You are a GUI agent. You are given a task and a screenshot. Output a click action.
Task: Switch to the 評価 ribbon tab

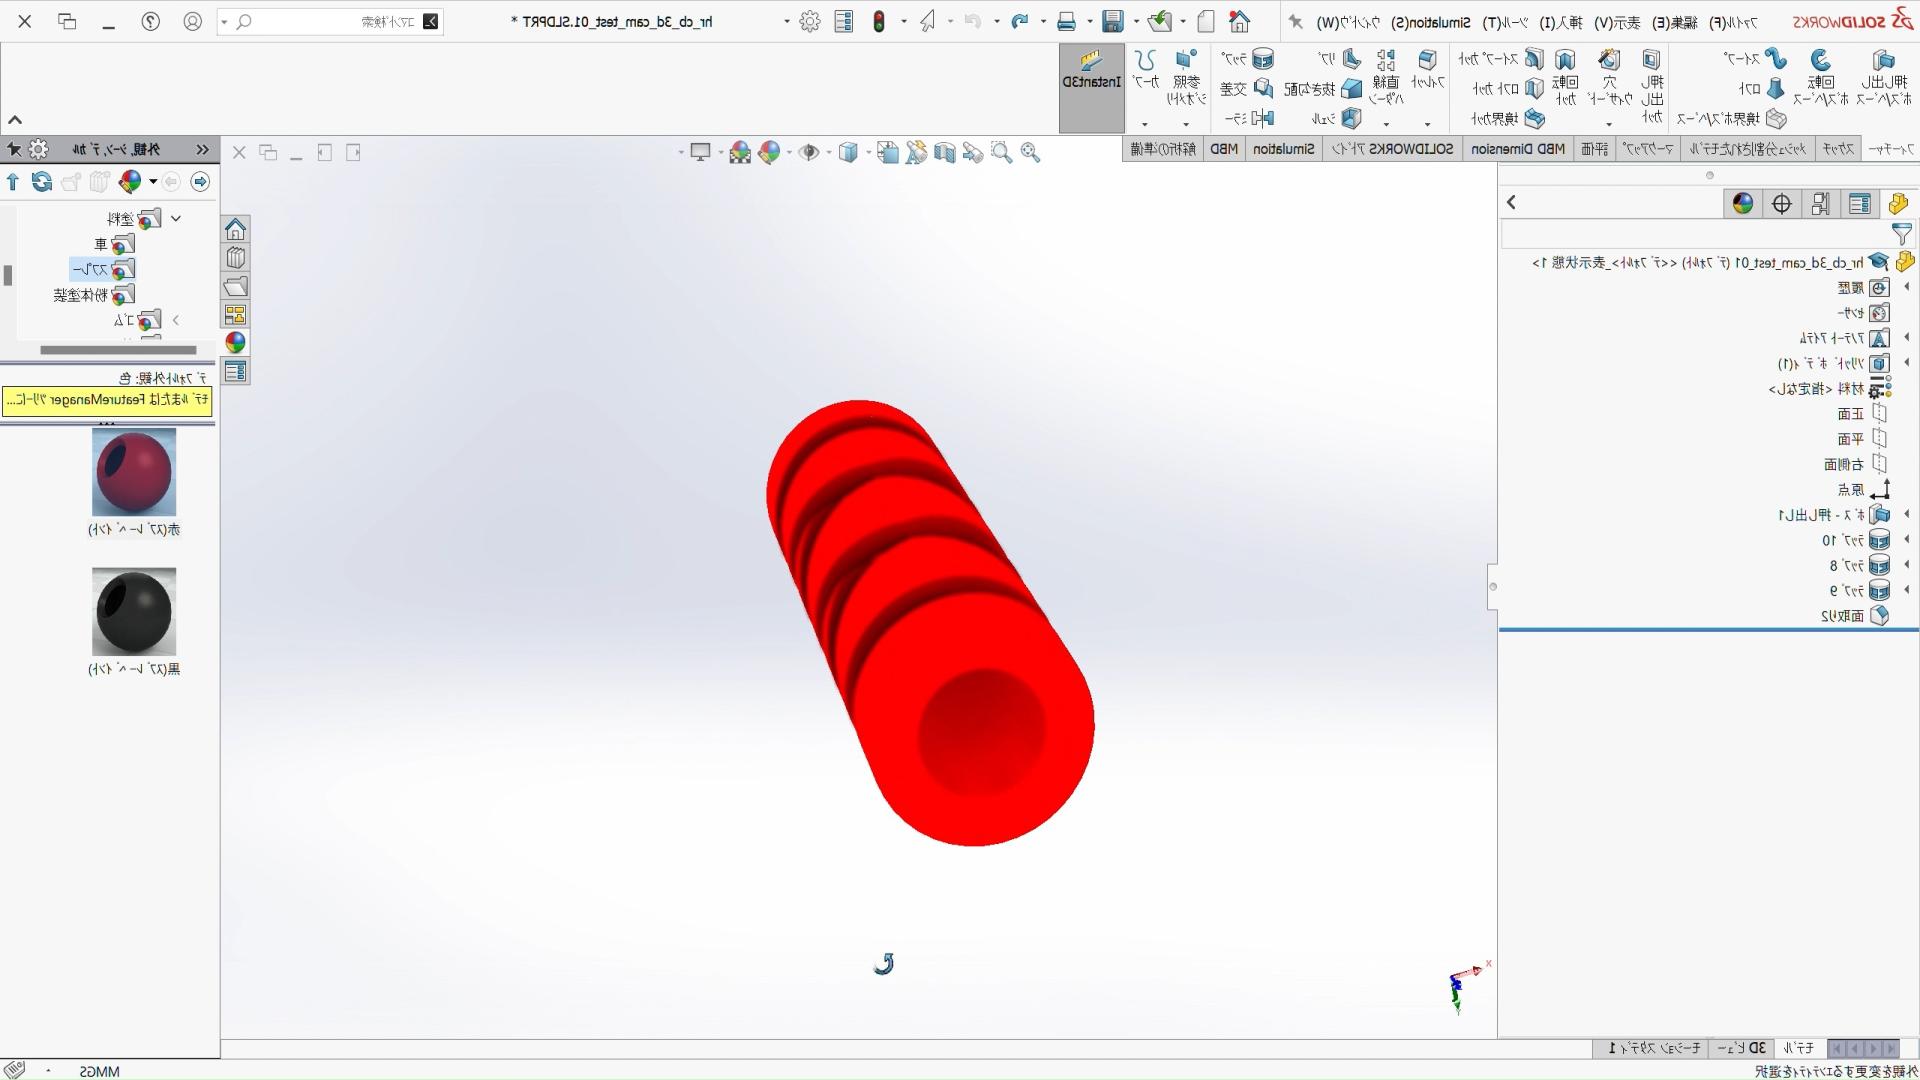click(1595, 149)
